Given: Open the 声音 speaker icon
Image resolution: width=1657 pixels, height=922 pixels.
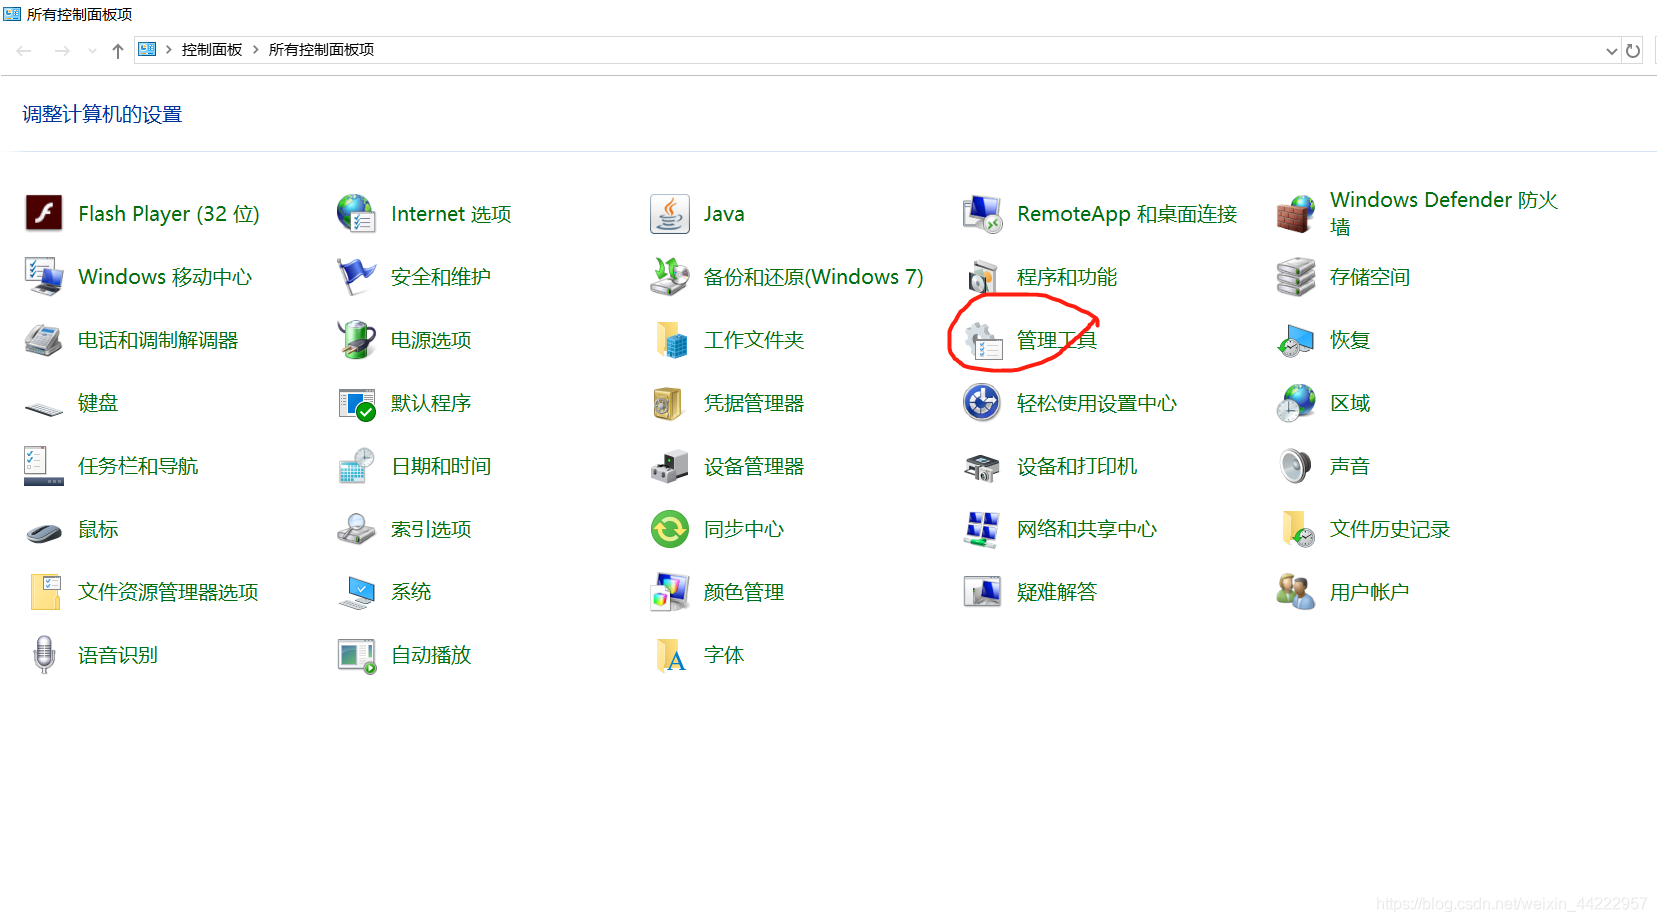Looking at the screenshot, I should point(1296,466).
